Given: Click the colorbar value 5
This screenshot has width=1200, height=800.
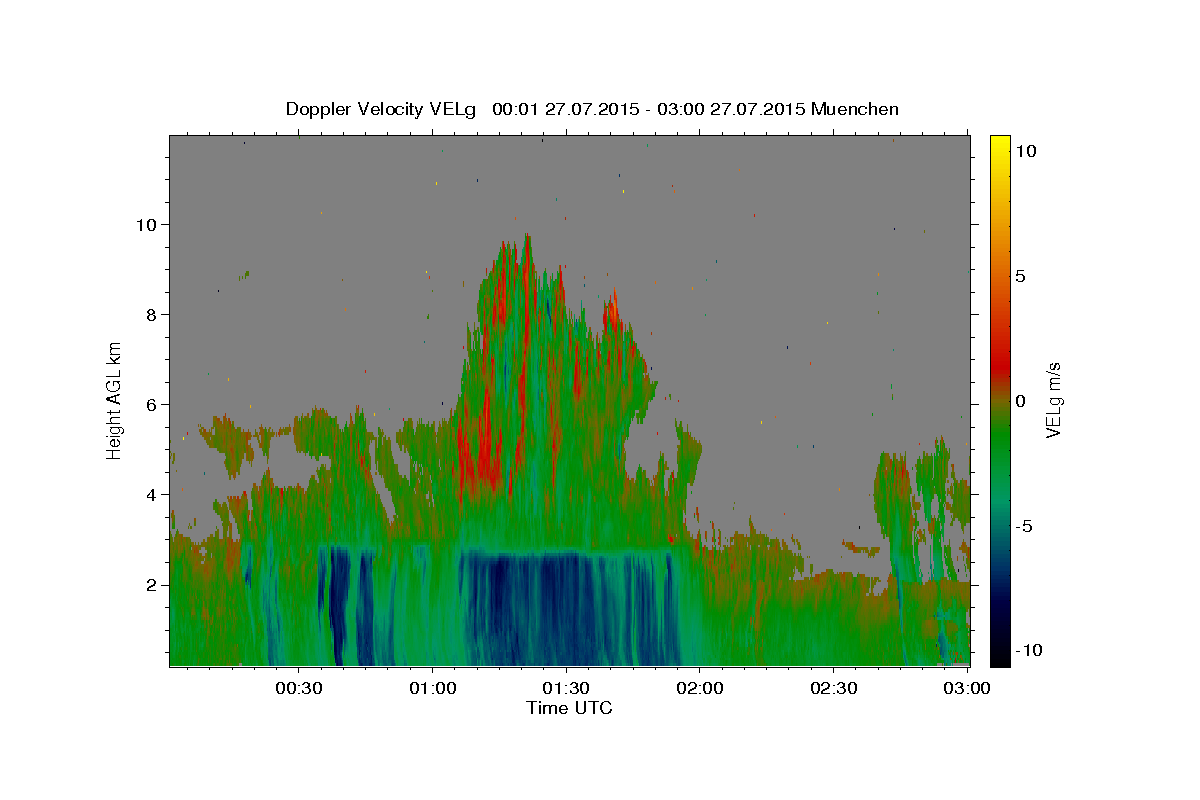Looking at the screenshot, I should coord(1020,276).
